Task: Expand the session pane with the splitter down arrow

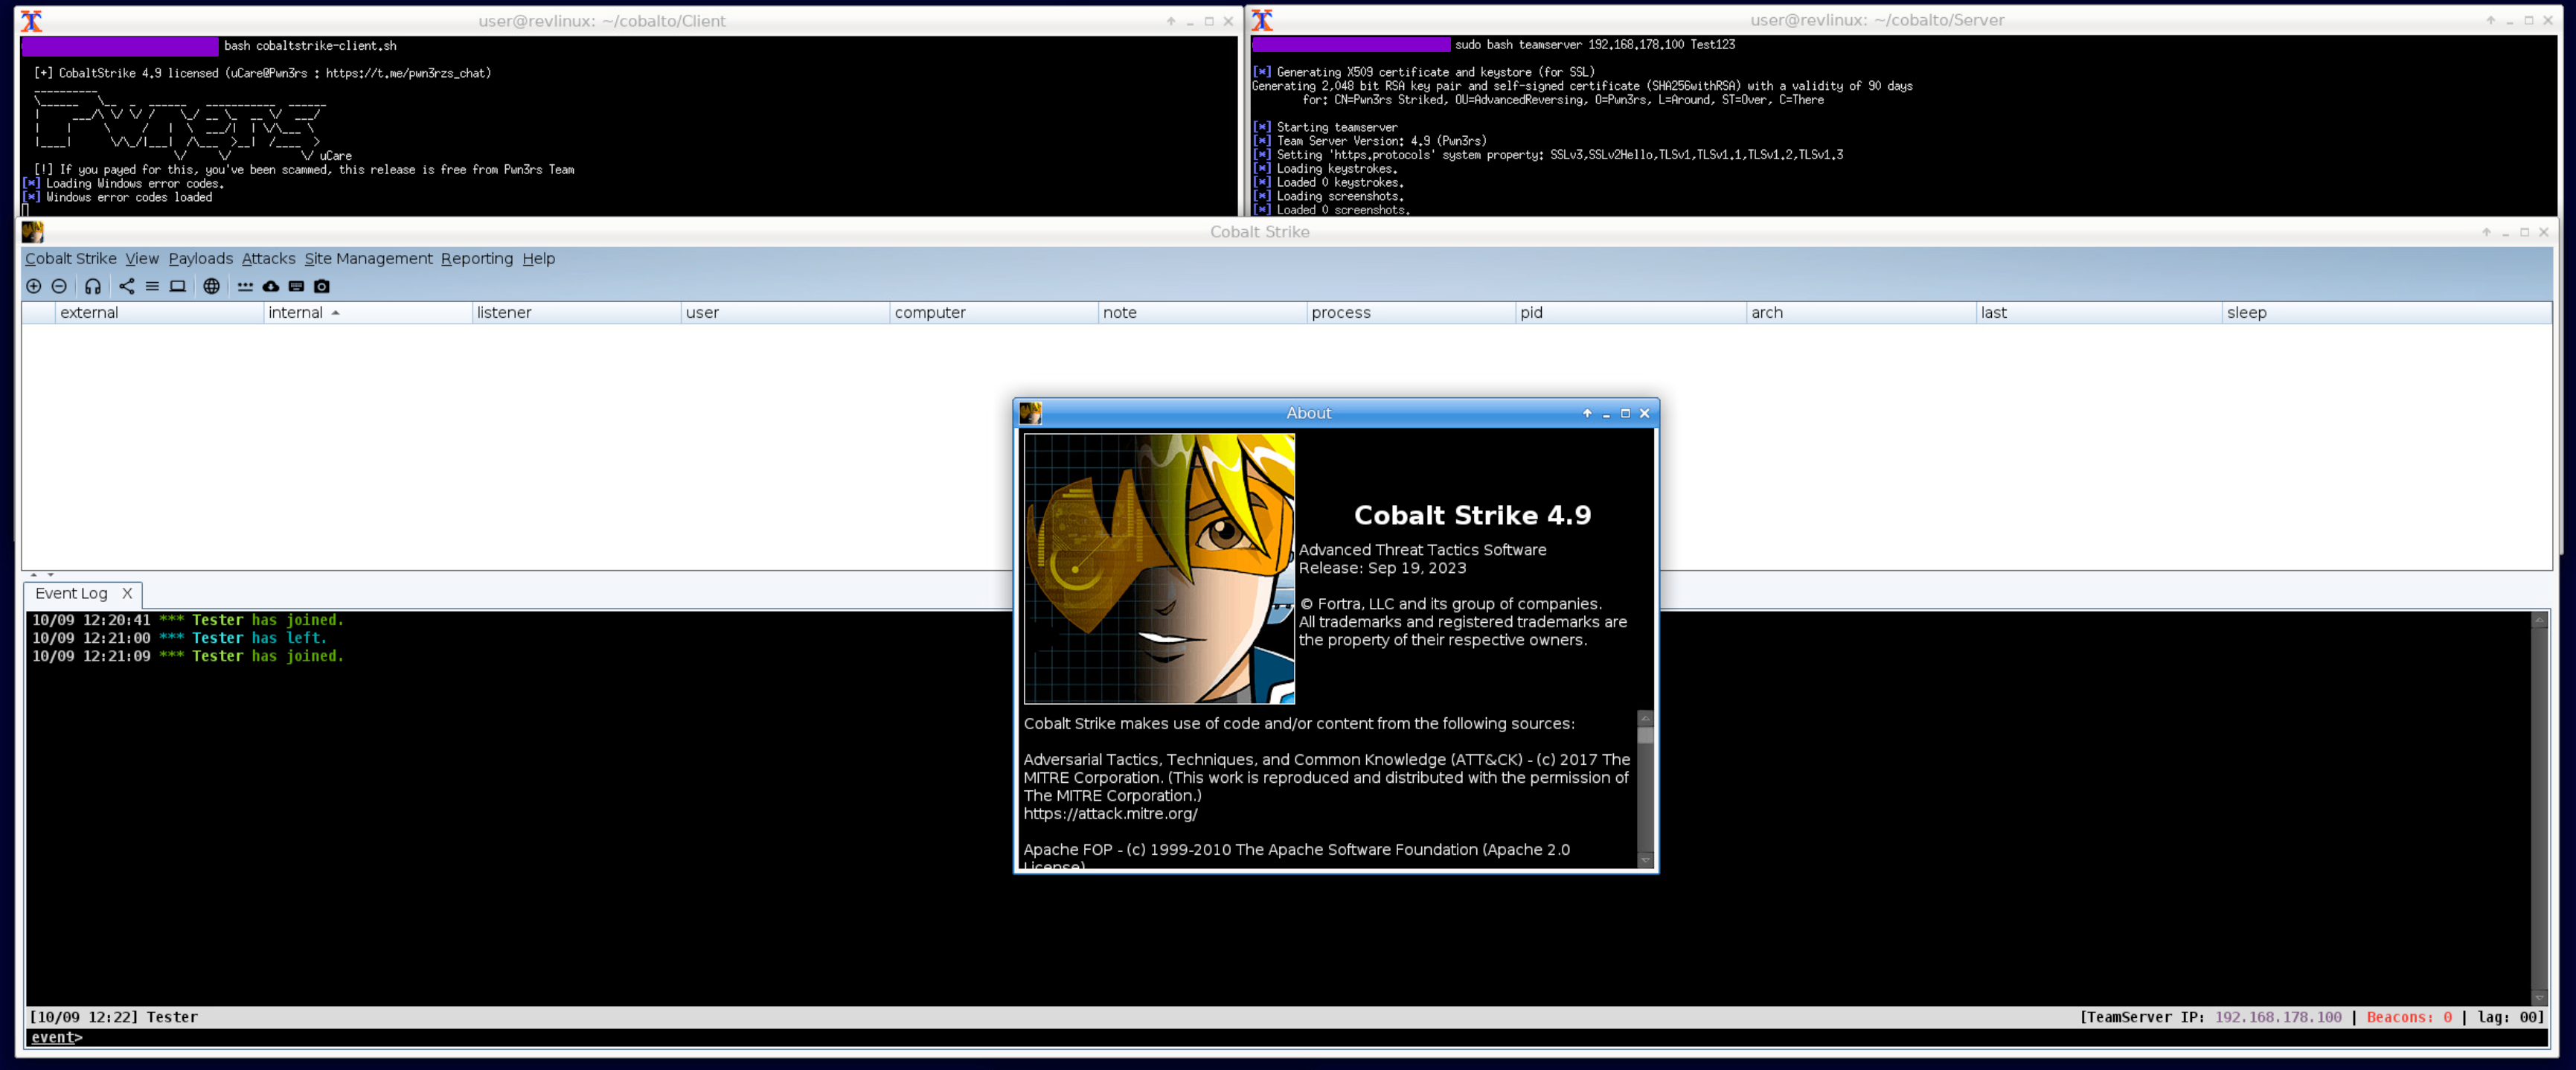Action: [50, 575]
